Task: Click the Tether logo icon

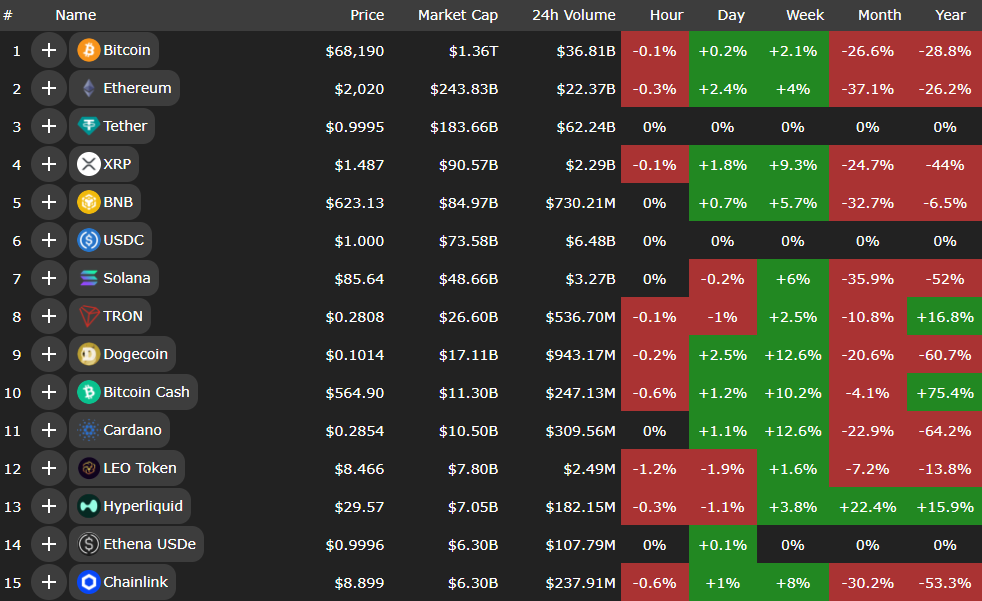Action: tap(88, 126)
